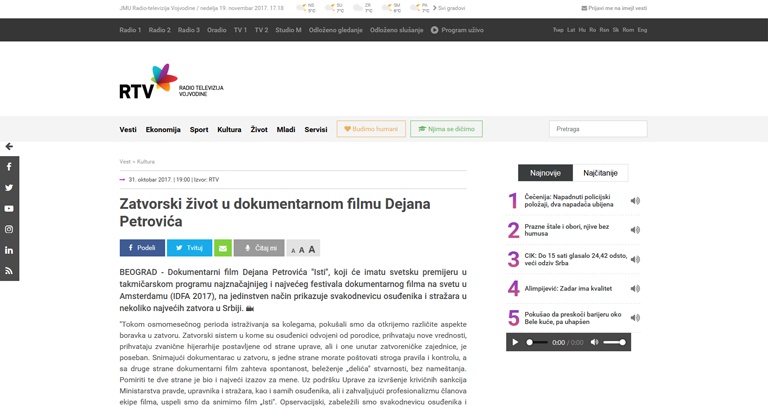
Task: Share the article via green email icon
Action: pos(223,248)
